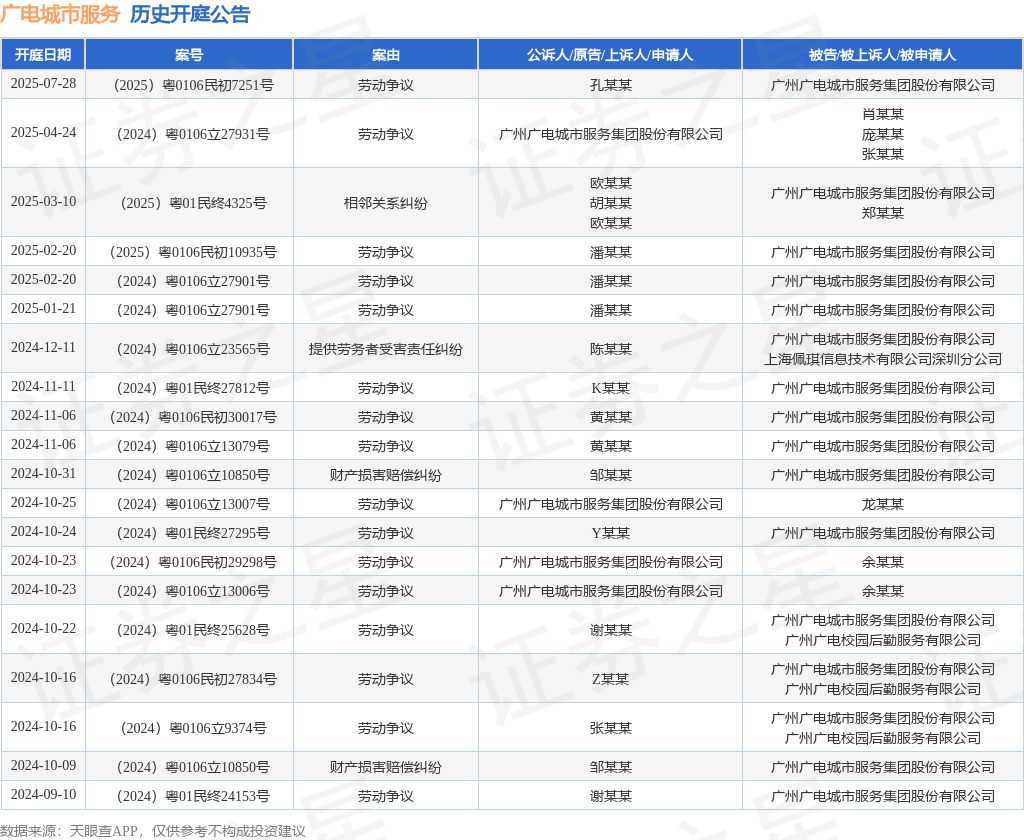Image resolution: width=1024 pixels, height=840 pixels.
Task: Click date cell 2024-10-25
Action: coord(43,502)
